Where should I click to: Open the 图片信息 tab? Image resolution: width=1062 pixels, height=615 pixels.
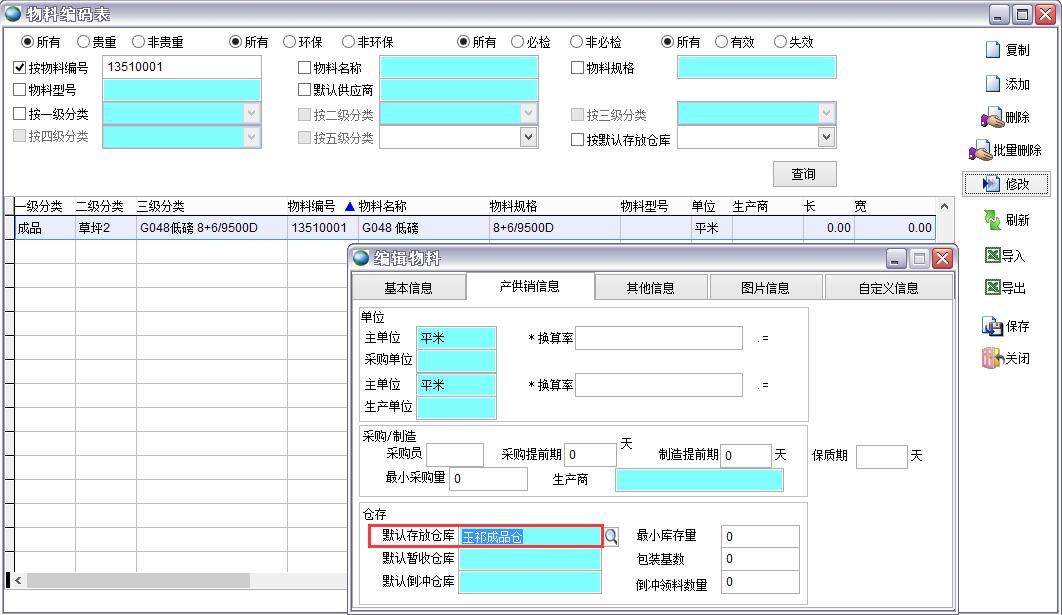coord(765,288)
